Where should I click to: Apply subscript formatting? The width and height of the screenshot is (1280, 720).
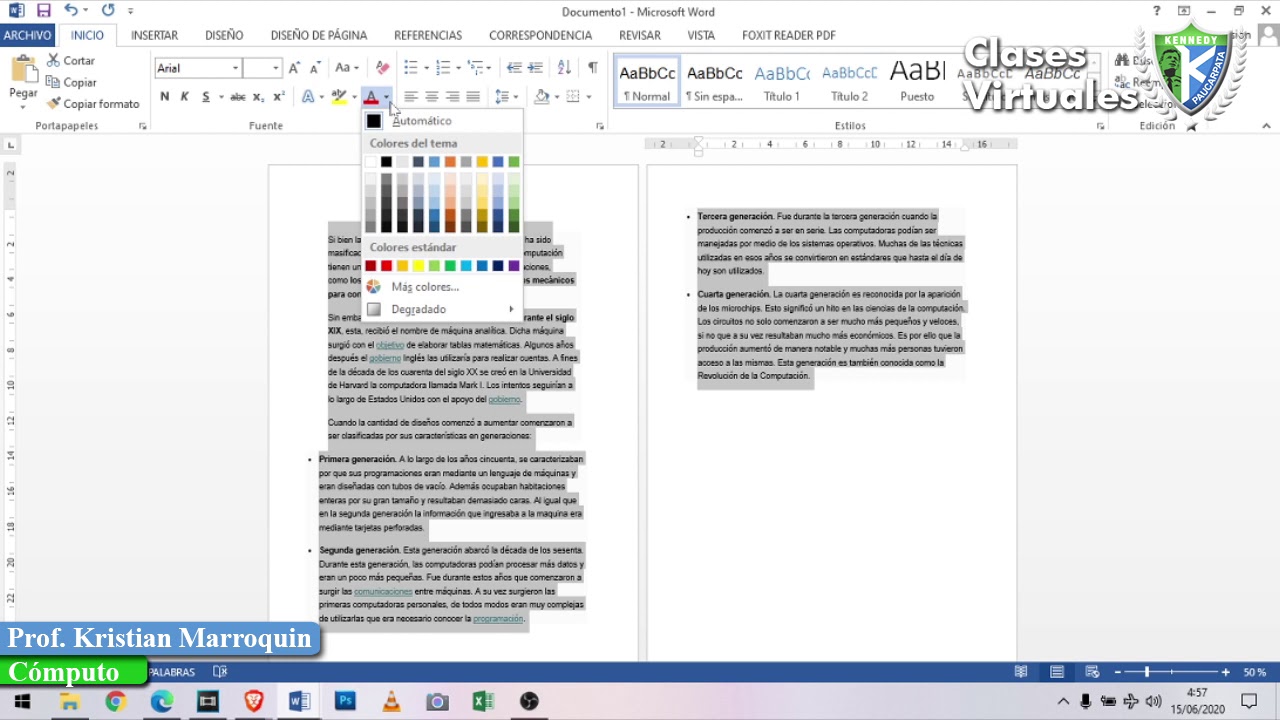258,97
